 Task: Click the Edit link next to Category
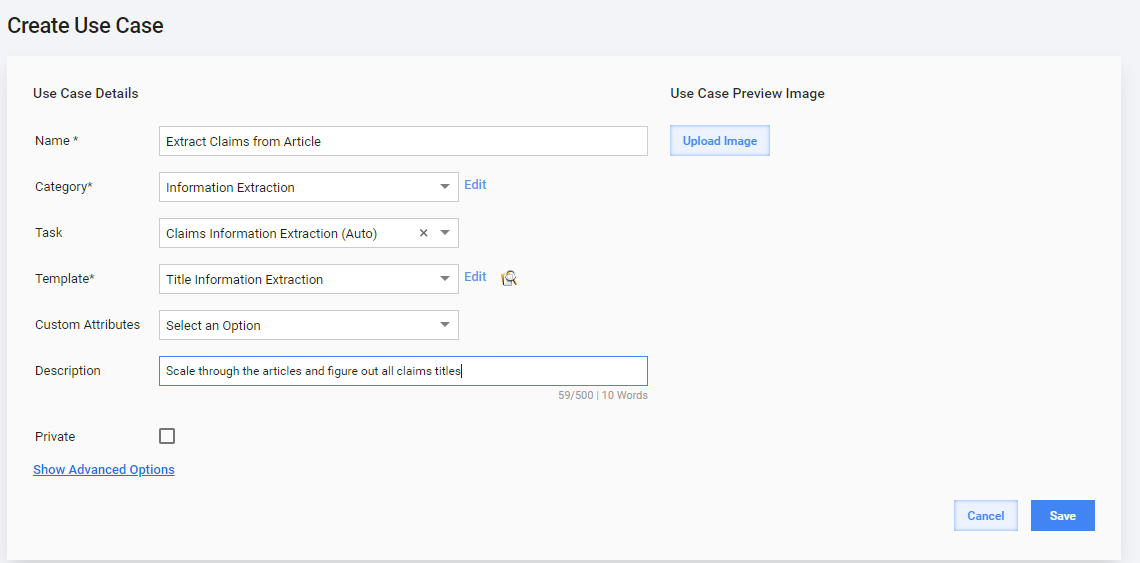[475, 185]
